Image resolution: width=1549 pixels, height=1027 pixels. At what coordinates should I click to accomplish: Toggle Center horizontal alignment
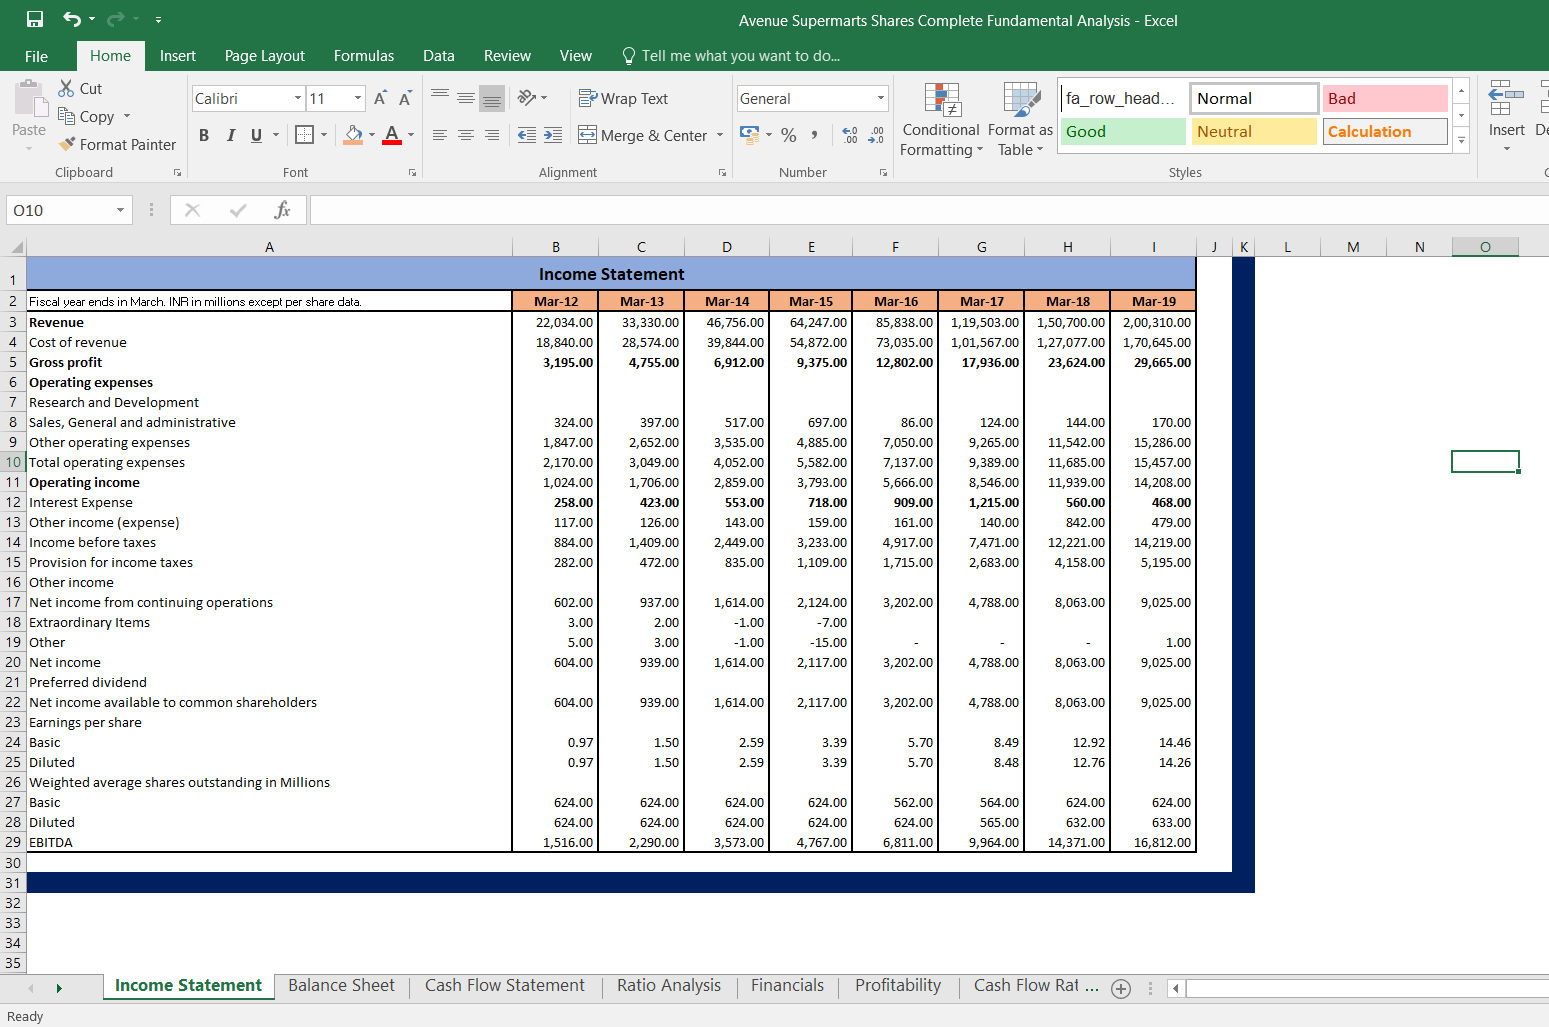(x=466, y=135)
